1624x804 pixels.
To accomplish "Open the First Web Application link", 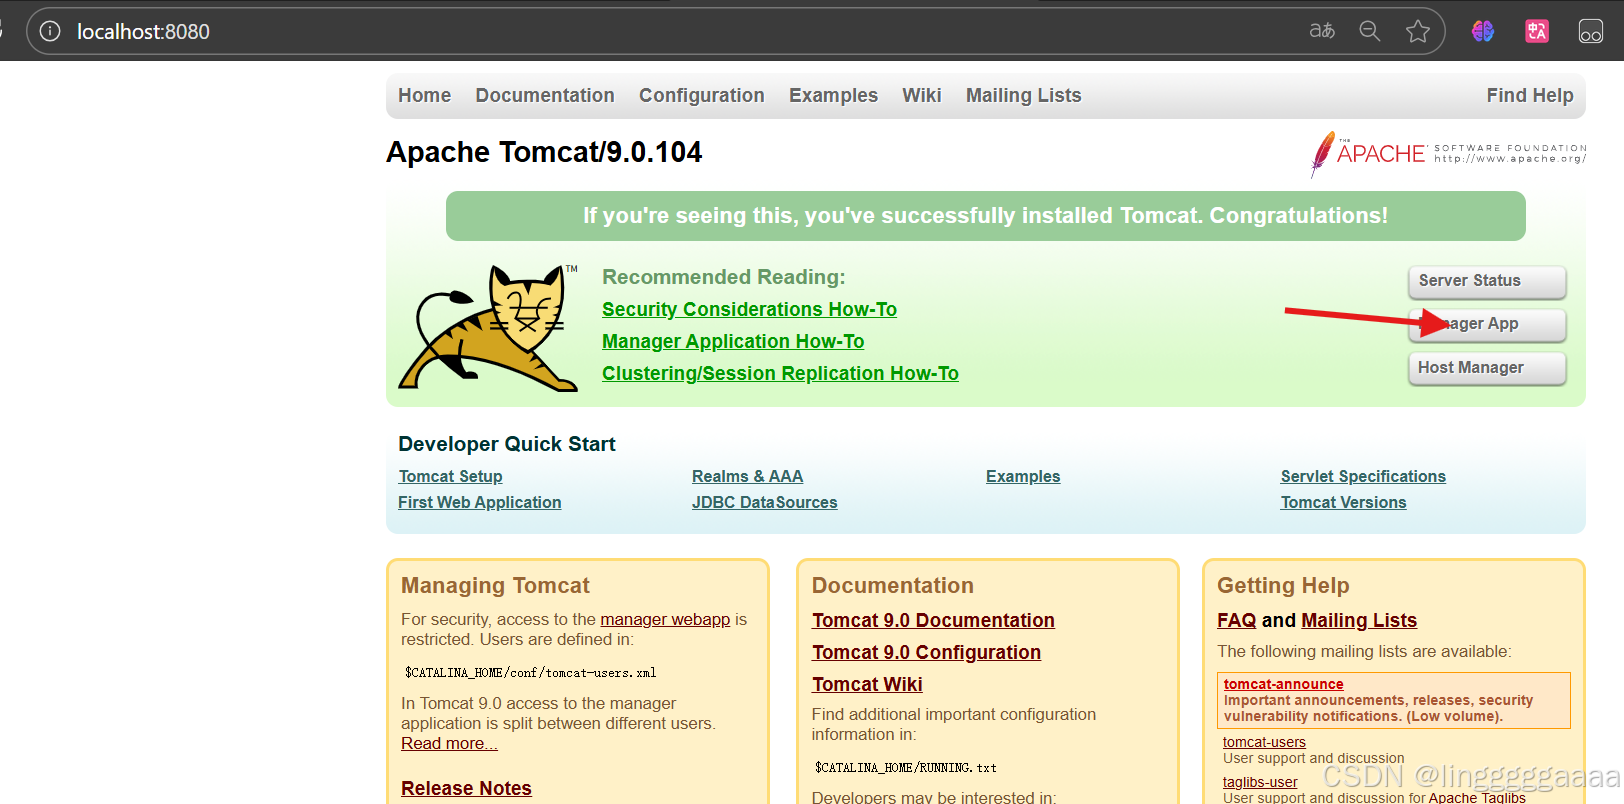I will pos(480,502).
